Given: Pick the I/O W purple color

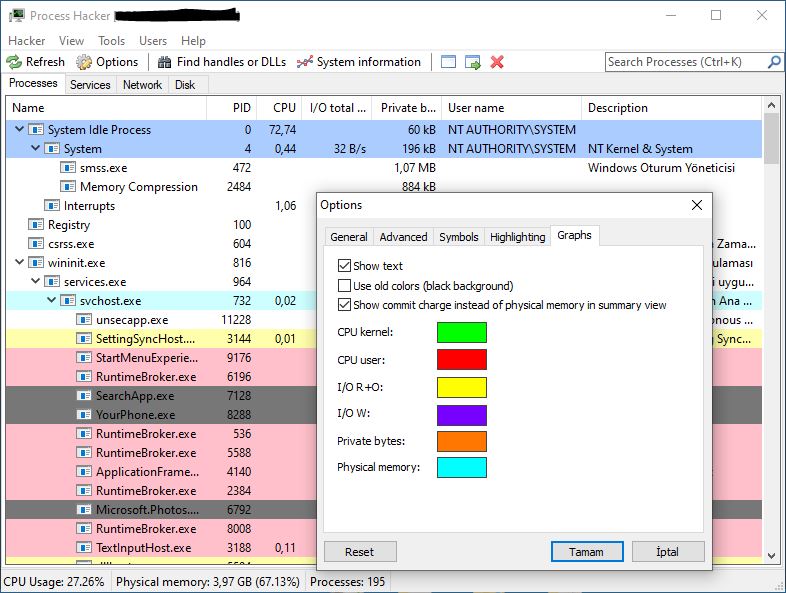Looking at the screenshot, I should 462,415.
